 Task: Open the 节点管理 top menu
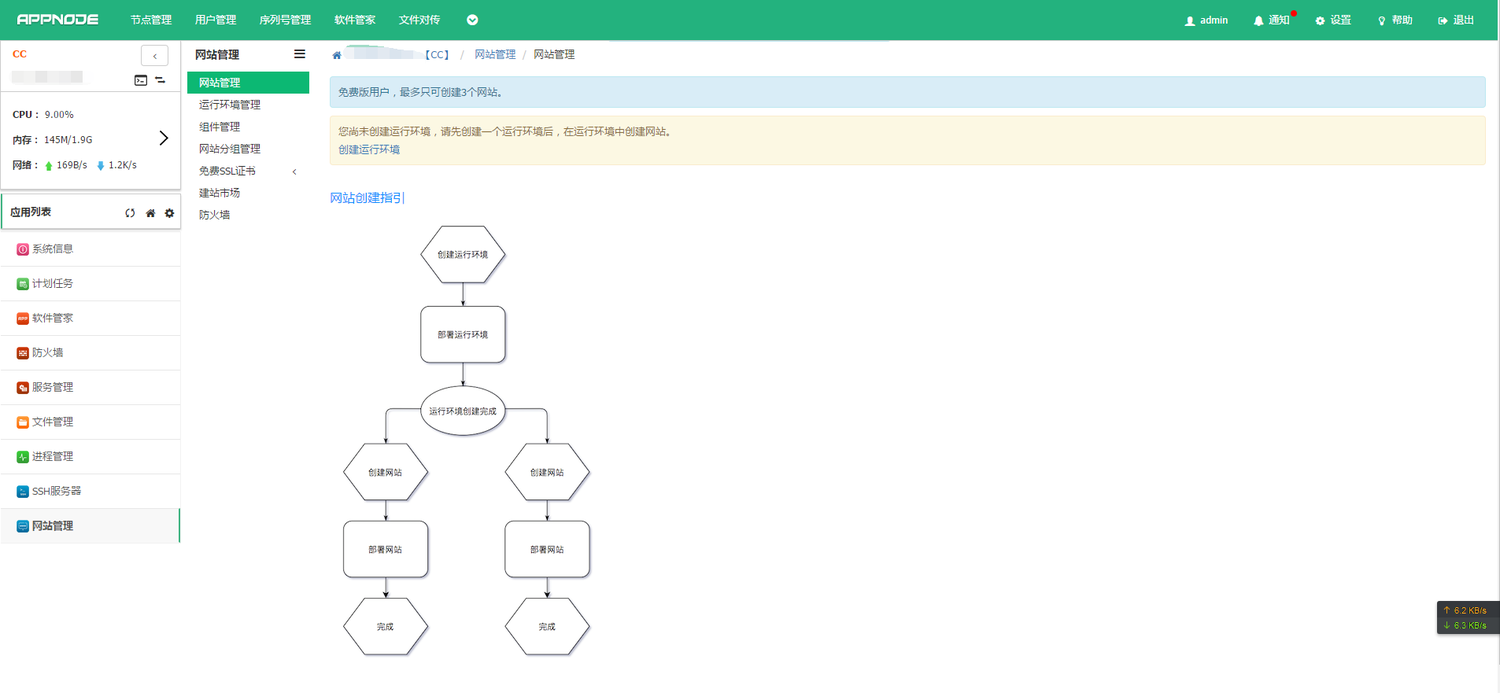click(x=151, y=20)
